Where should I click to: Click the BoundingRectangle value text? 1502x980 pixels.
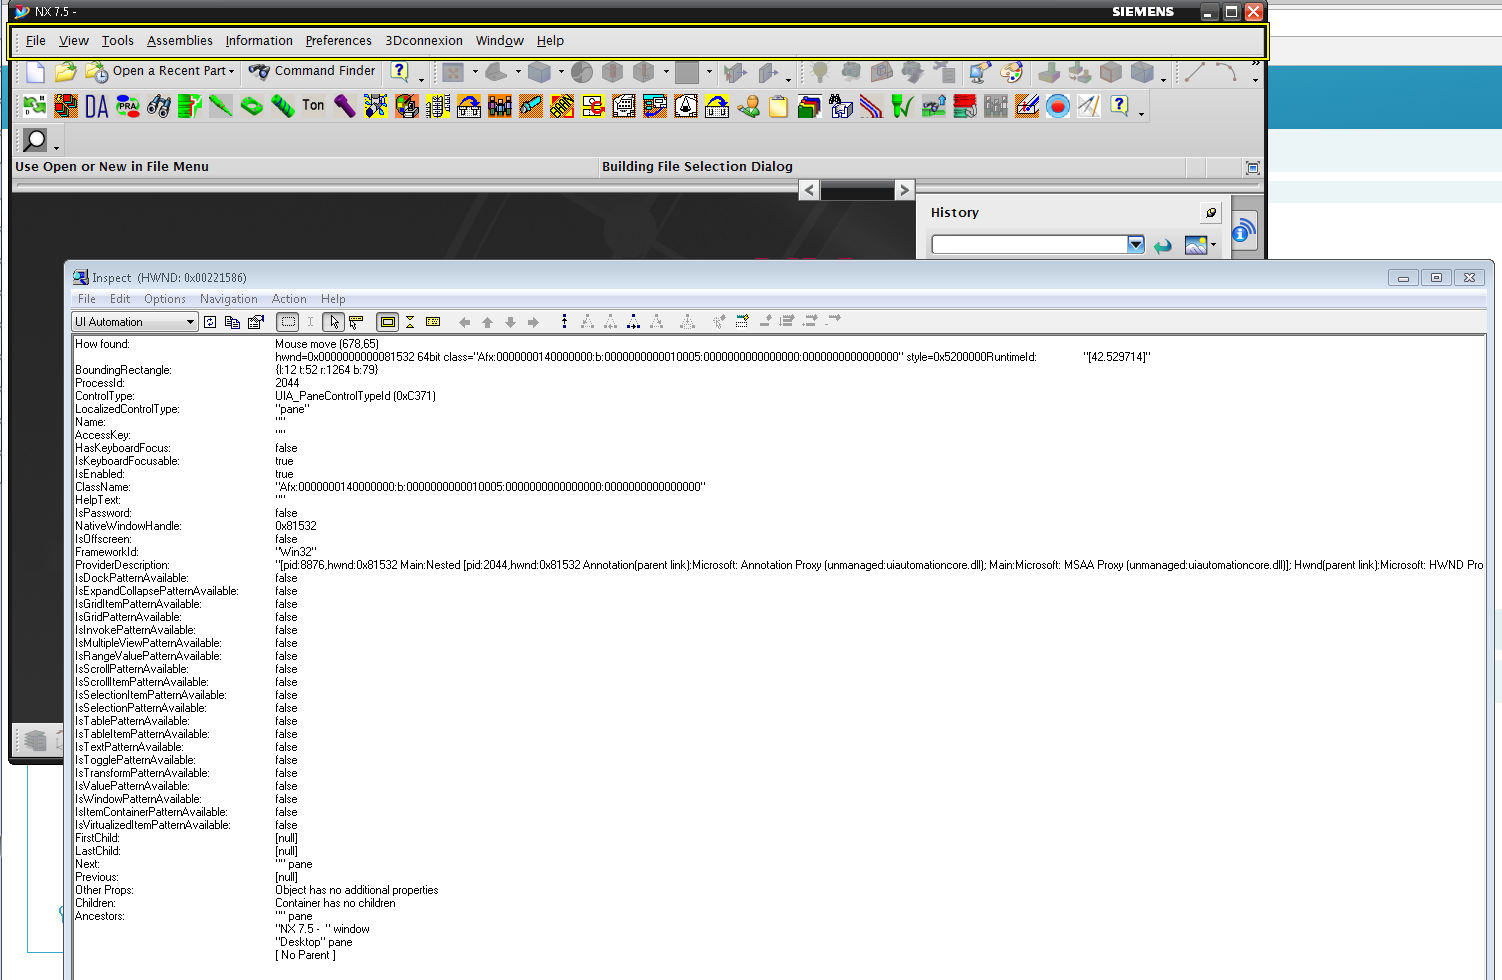(327, 370)
